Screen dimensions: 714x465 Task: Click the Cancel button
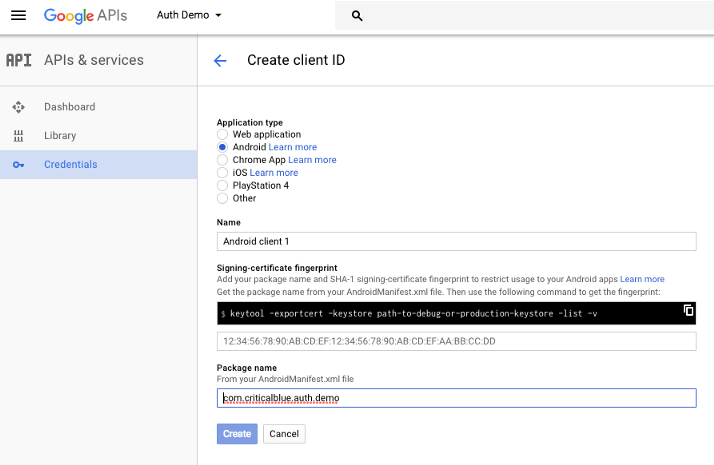click(284, 434)
